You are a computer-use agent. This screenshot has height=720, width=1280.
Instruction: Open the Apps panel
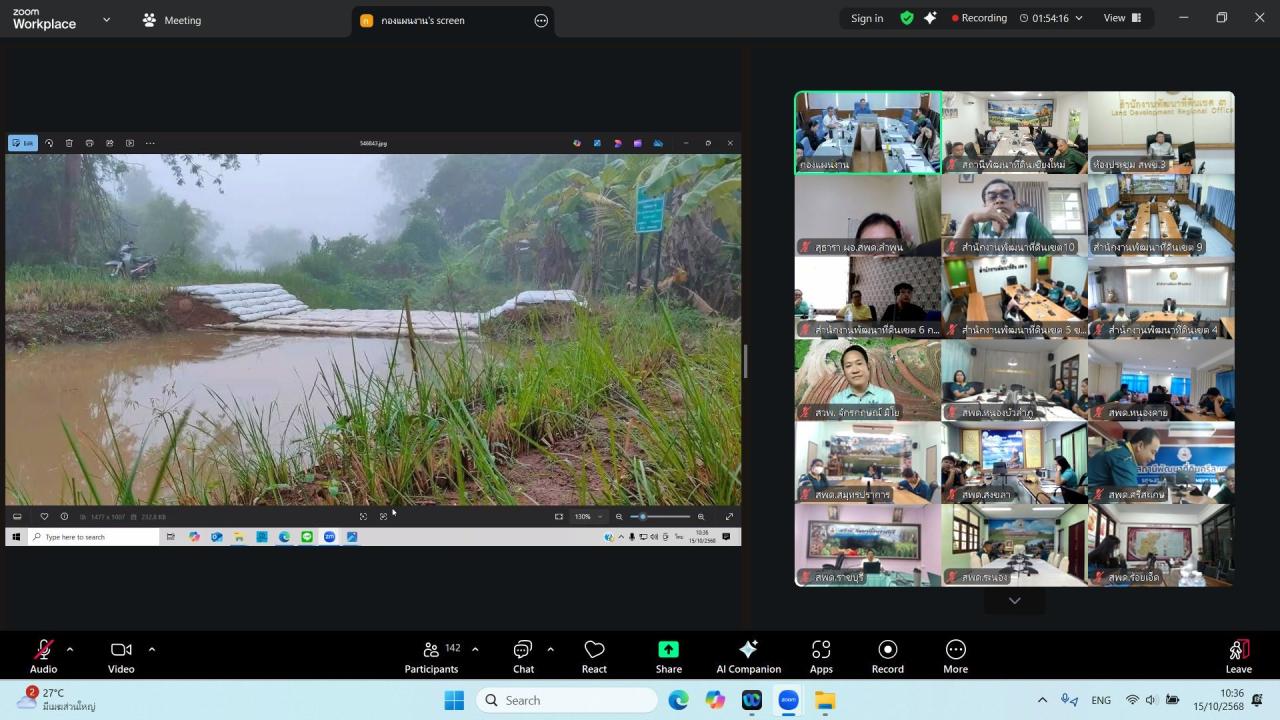(x=821, y=656)
